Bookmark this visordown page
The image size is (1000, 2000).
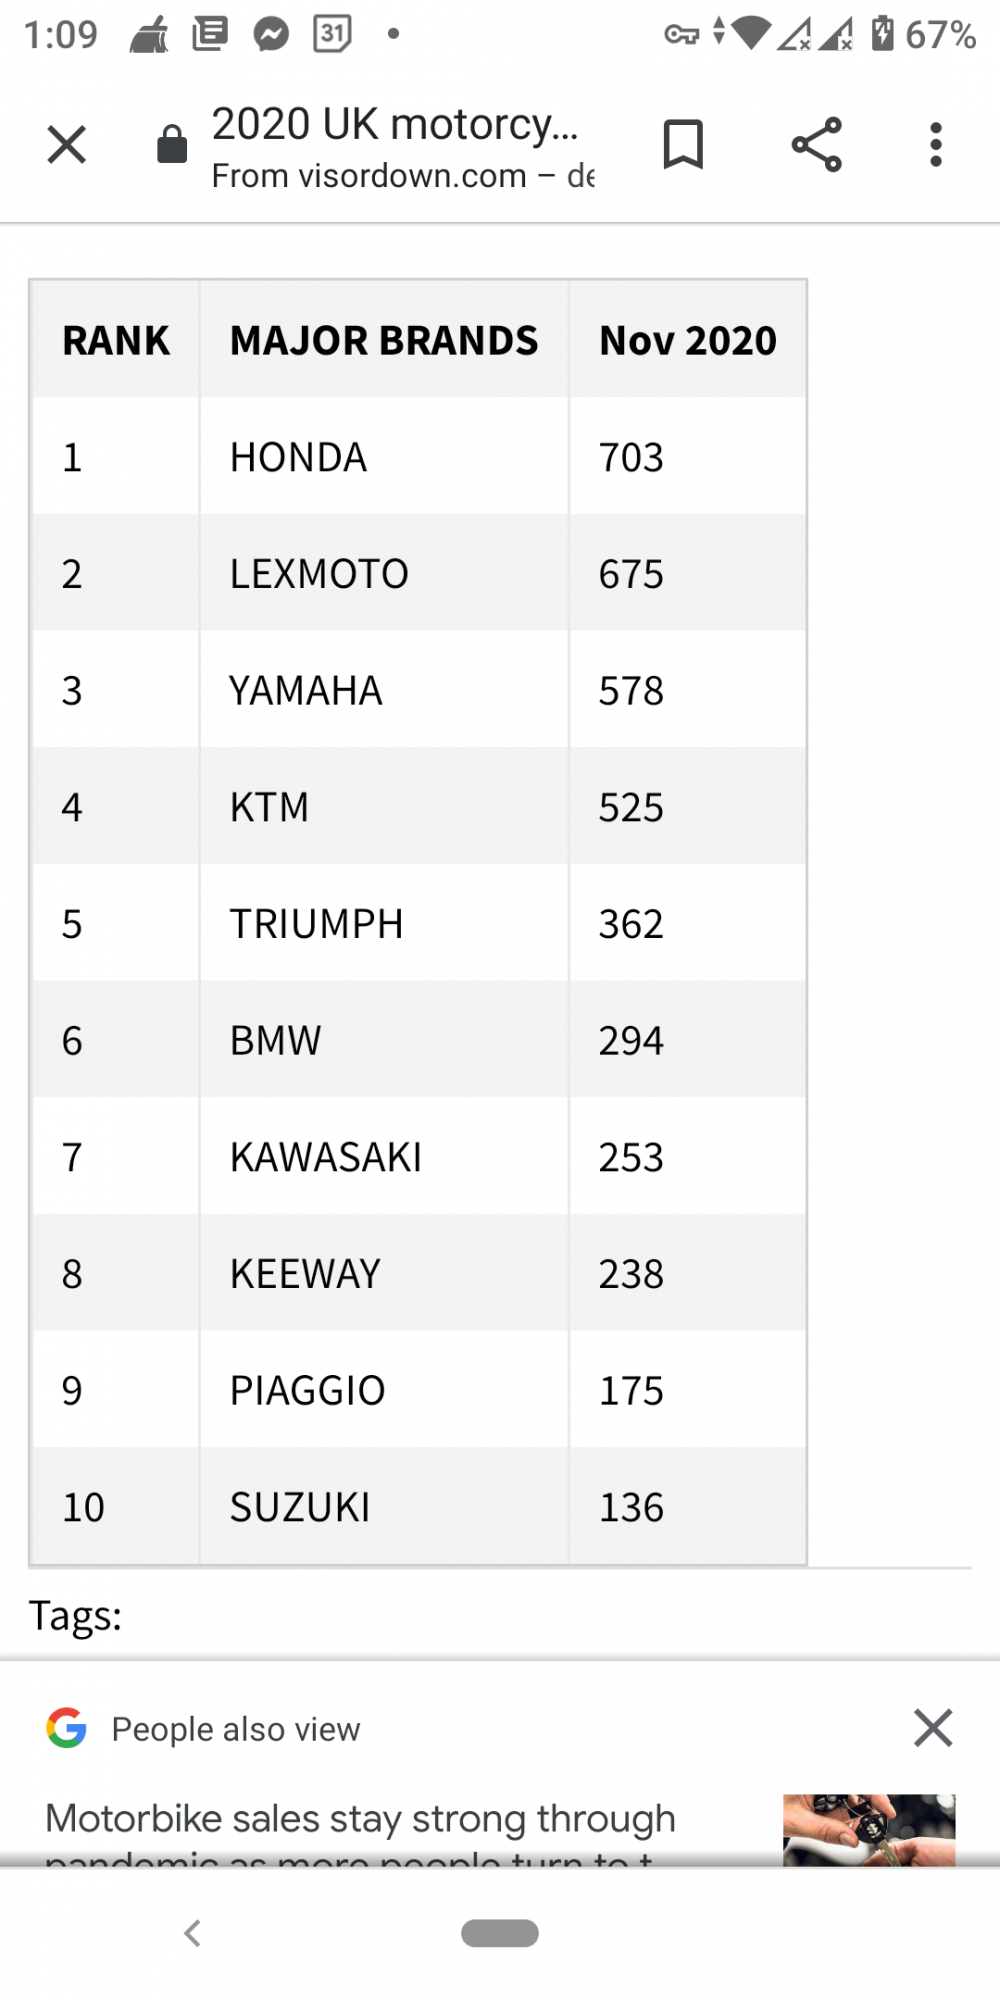point(684,145)
